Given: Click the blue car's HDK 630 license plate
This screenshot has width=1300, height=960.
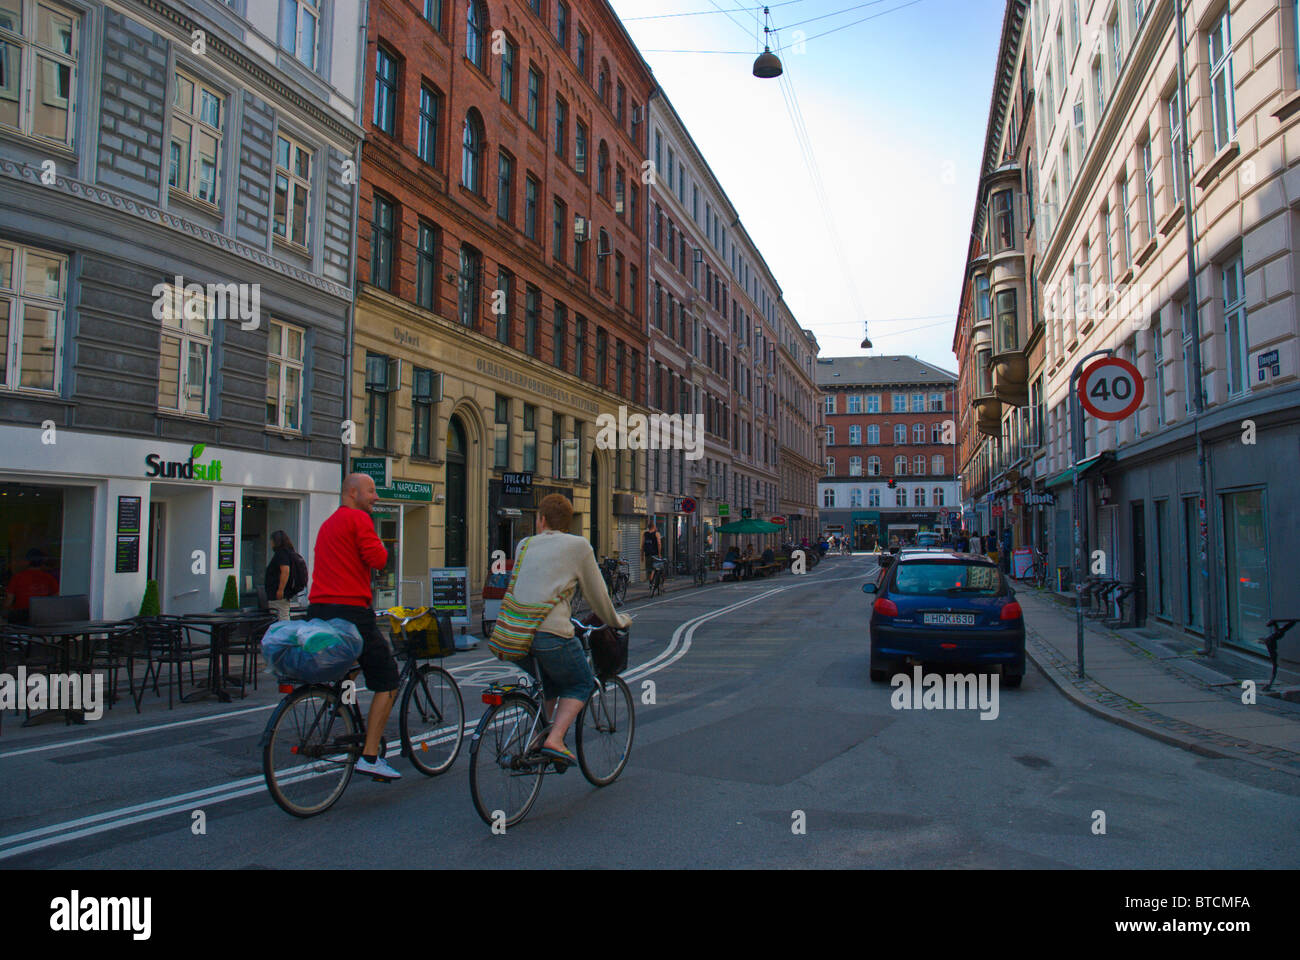Looking at the screenshot, I should (x=948, y=619).
